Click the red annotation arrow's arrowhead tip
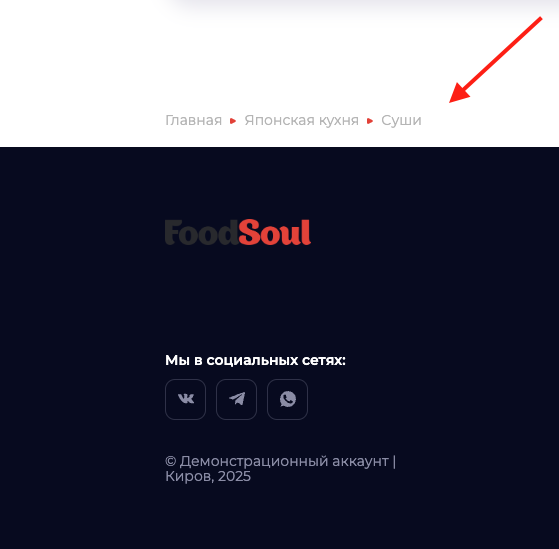Image resolution: width=559 pixels, height=549 pixels. tap(451, 101)
